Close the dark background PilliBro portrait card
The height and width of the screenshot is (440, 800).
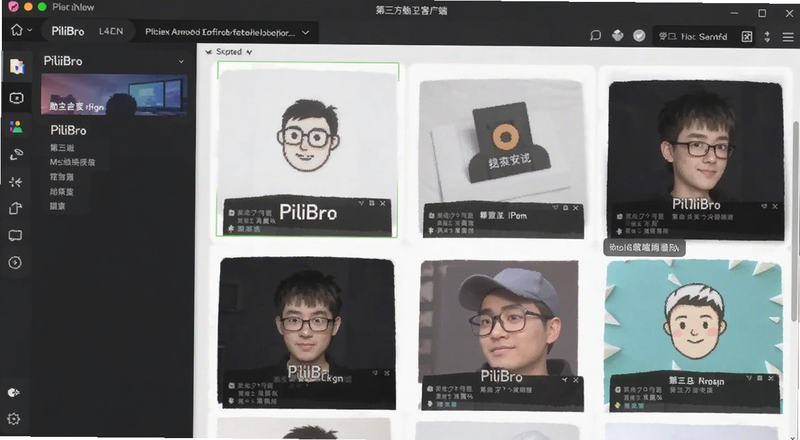click(774, 206)
